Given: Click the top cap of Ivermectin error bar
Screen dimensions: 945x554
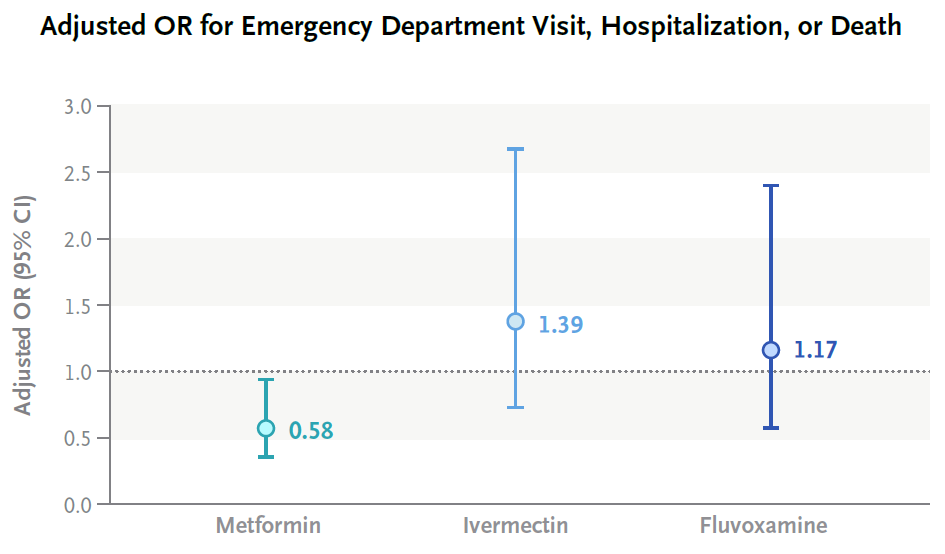Looking at the screenshot, I should point(516,149).
